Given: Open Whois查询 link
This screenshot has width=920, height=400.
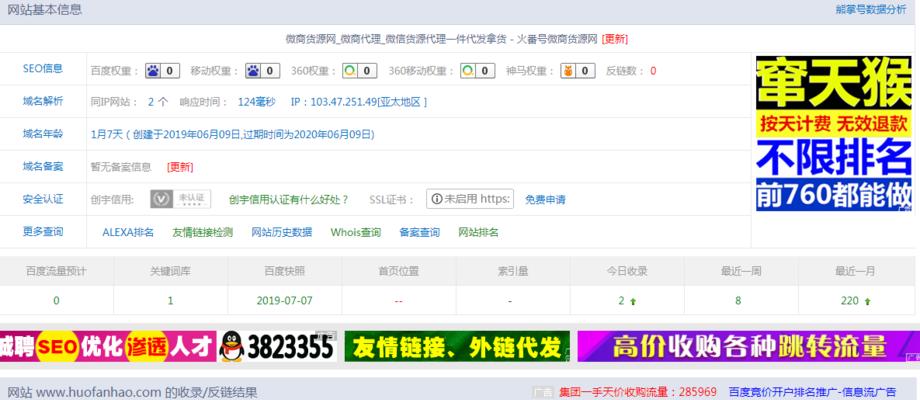Looking at the screenshot, I should pos(356,232).
